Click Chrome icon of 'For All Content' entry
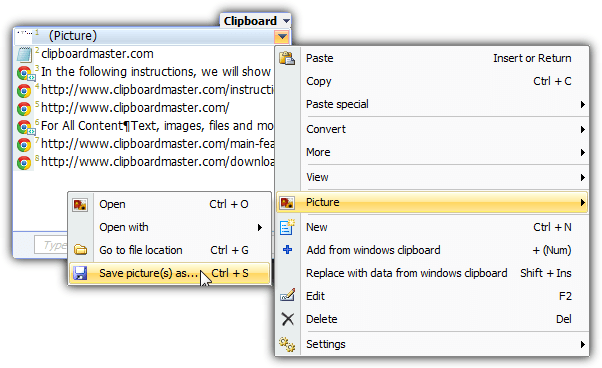Screen dimensions: 602x368 tap(25, 127)
